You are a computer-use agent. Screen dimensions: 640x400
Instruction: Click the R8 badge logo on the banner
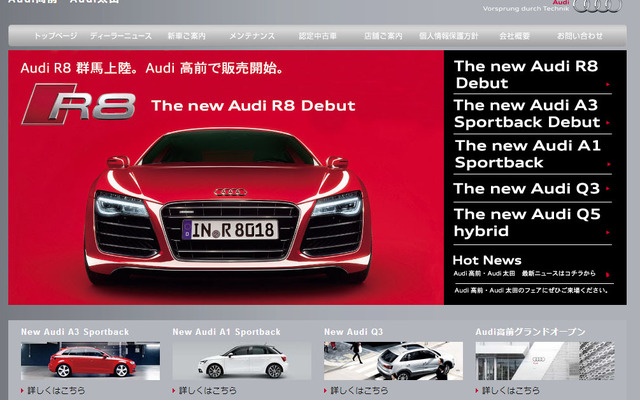(78, 104)
